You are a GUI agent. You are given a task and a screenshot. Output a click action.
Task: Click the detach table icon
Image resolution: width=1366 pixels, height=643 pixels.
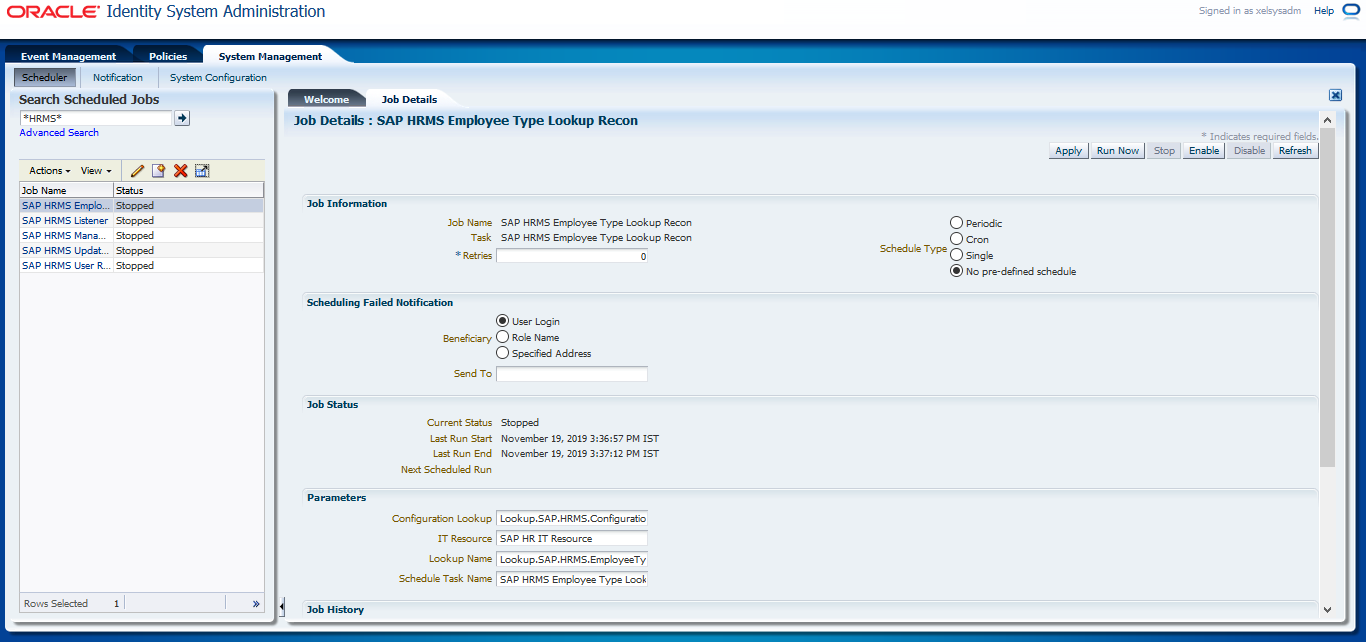pyautogui.click(x=202, y=171)
